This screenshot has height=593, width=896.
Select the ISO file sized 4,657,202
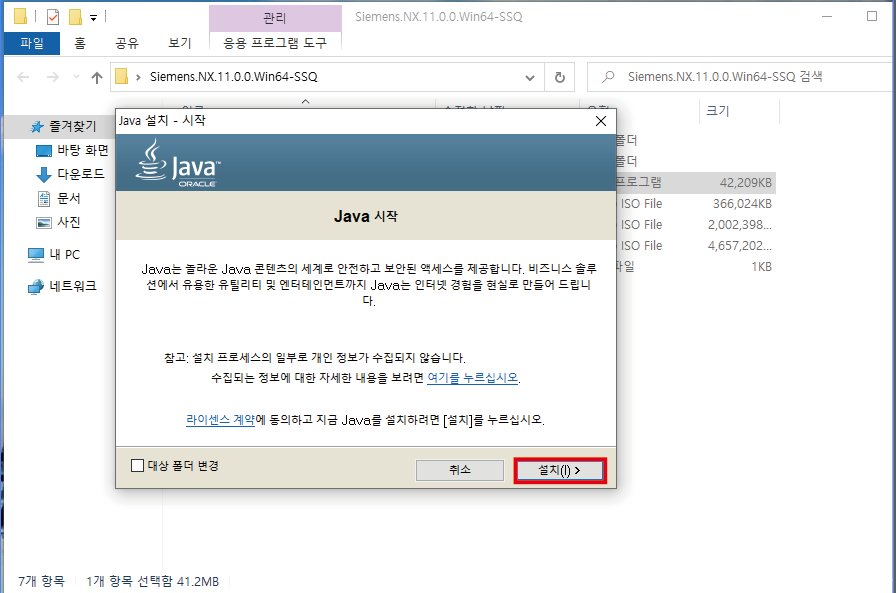pos(696,246)
